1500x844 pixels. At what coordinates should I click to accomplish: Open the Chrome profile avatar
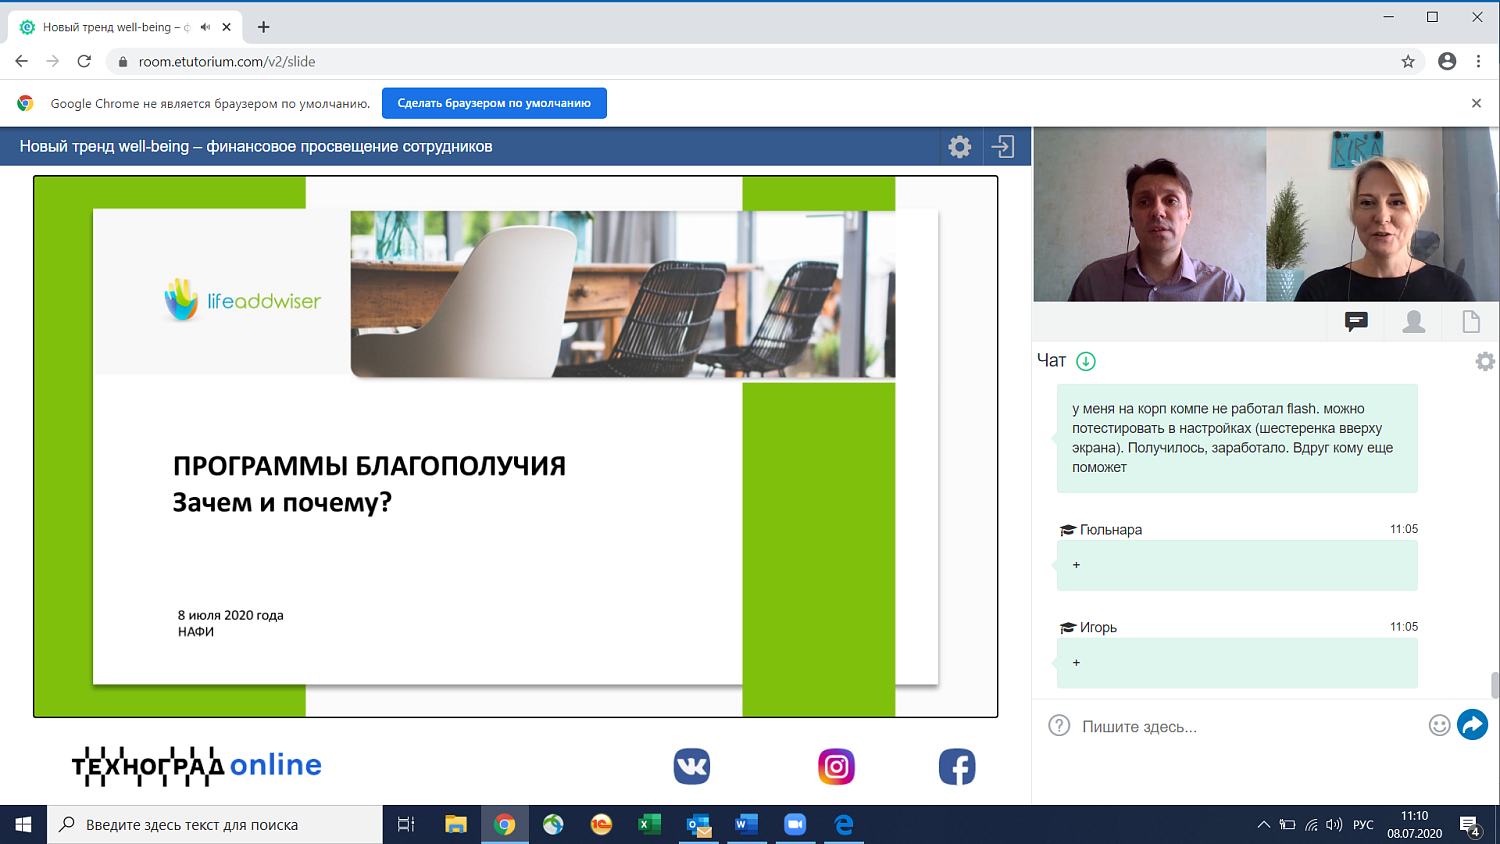pyautogui.click(x=1447, y=61)
